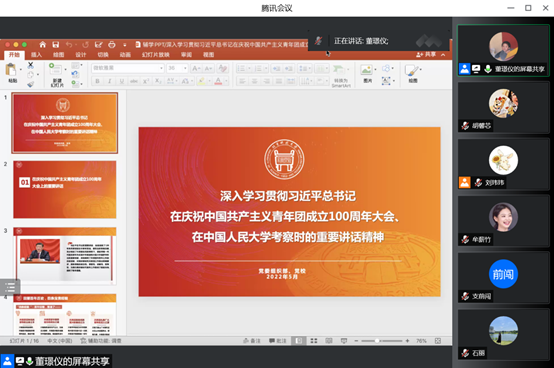Image resolution: width=554 pixels, height=368 pixels.
Task: Toggle Italic formatting button
Action: (110, 81)
